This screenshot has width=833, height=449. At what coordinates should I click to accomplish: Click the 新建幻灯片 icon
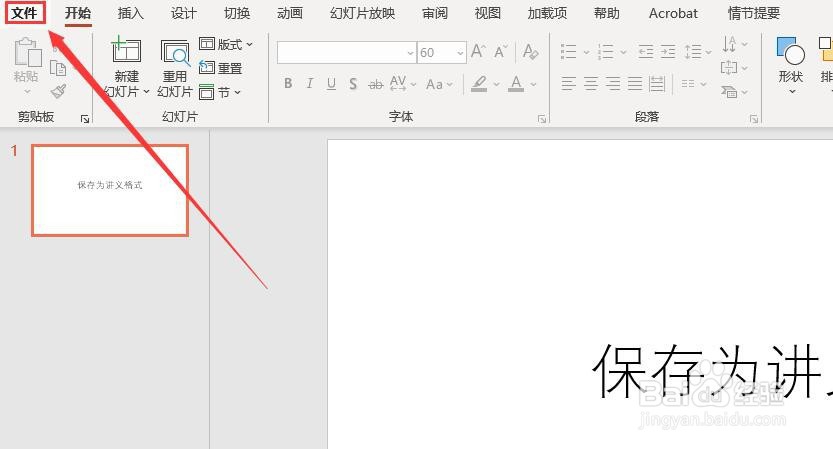click(126, 51)
